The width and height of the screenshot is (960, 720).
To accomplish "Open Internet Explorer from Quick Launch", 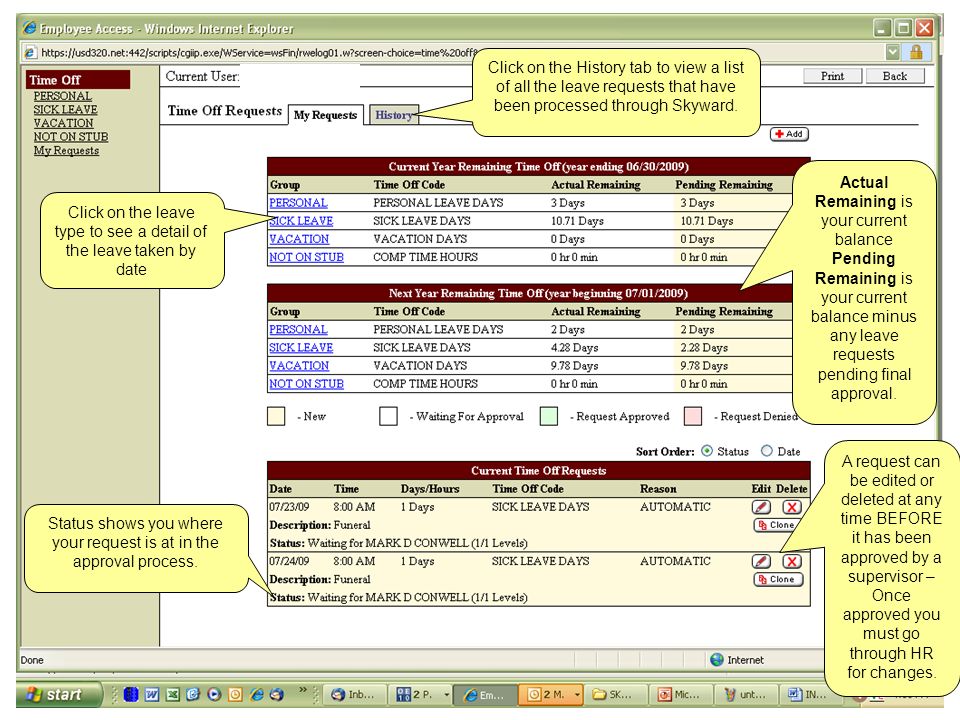I will tap(257, 694).
